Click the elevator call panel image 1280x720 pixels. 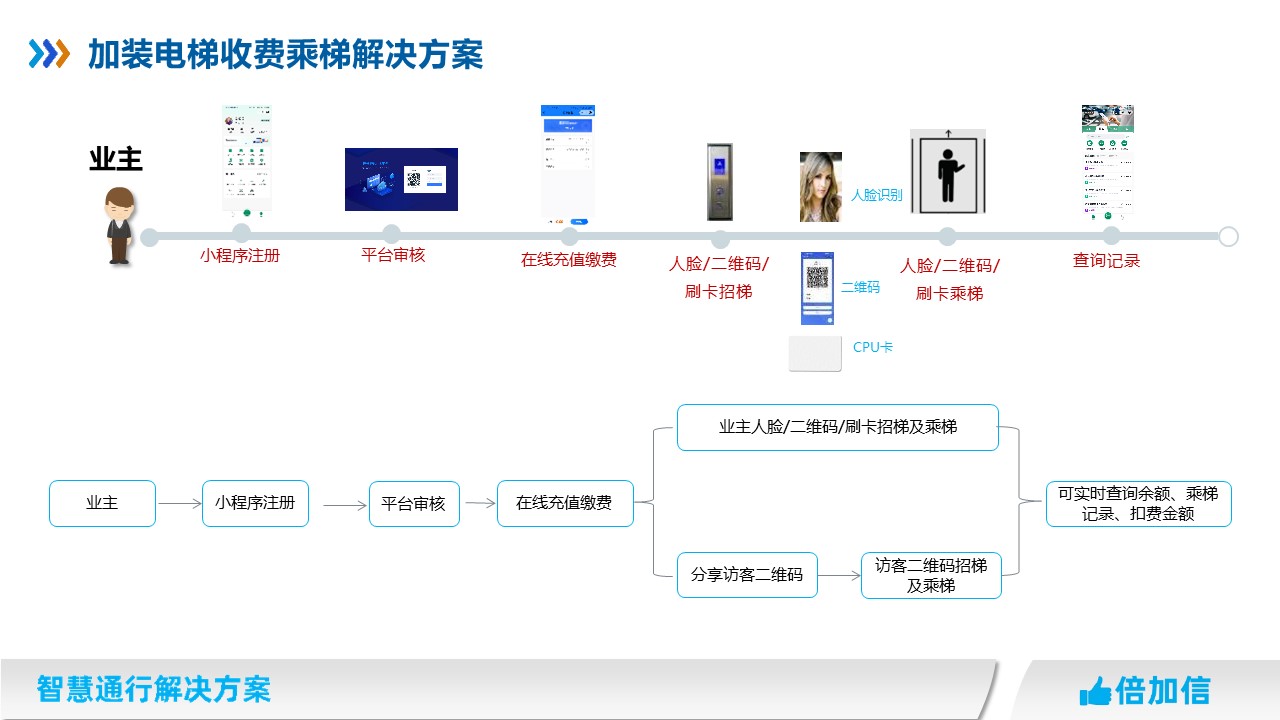(720, 181)
